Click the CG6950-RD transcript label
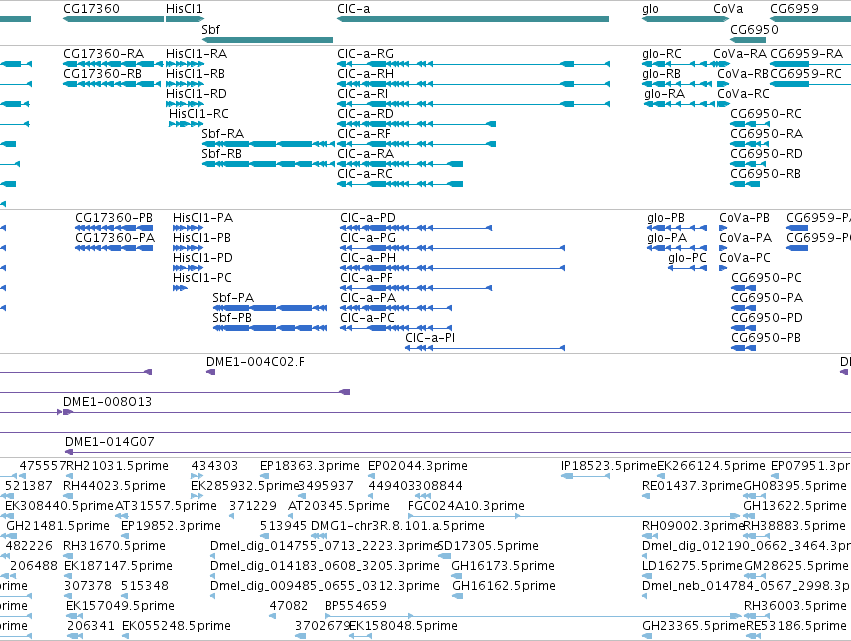The width and height of the screenshot is (851, 641). 766,154
